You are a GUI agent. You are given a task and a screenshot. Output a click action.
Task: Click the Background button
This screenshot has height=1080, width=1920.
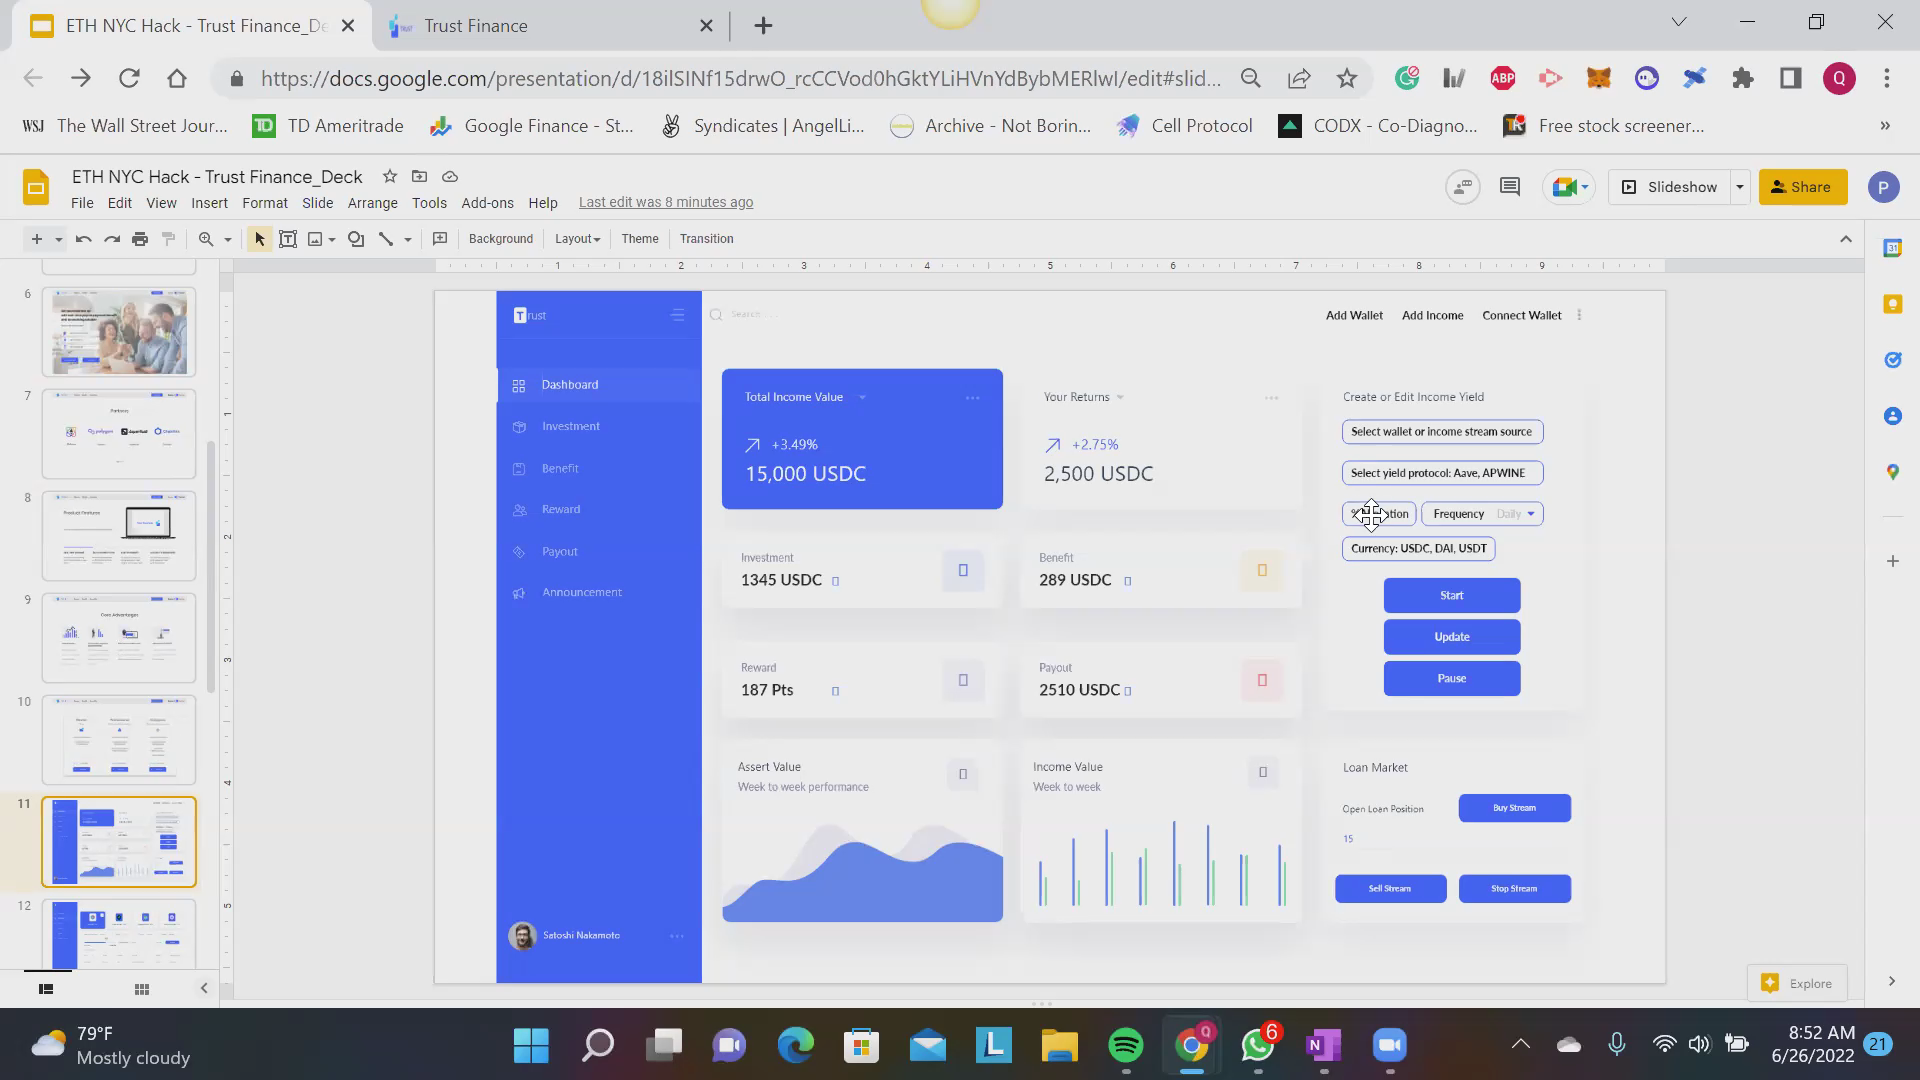click(501, 239)
